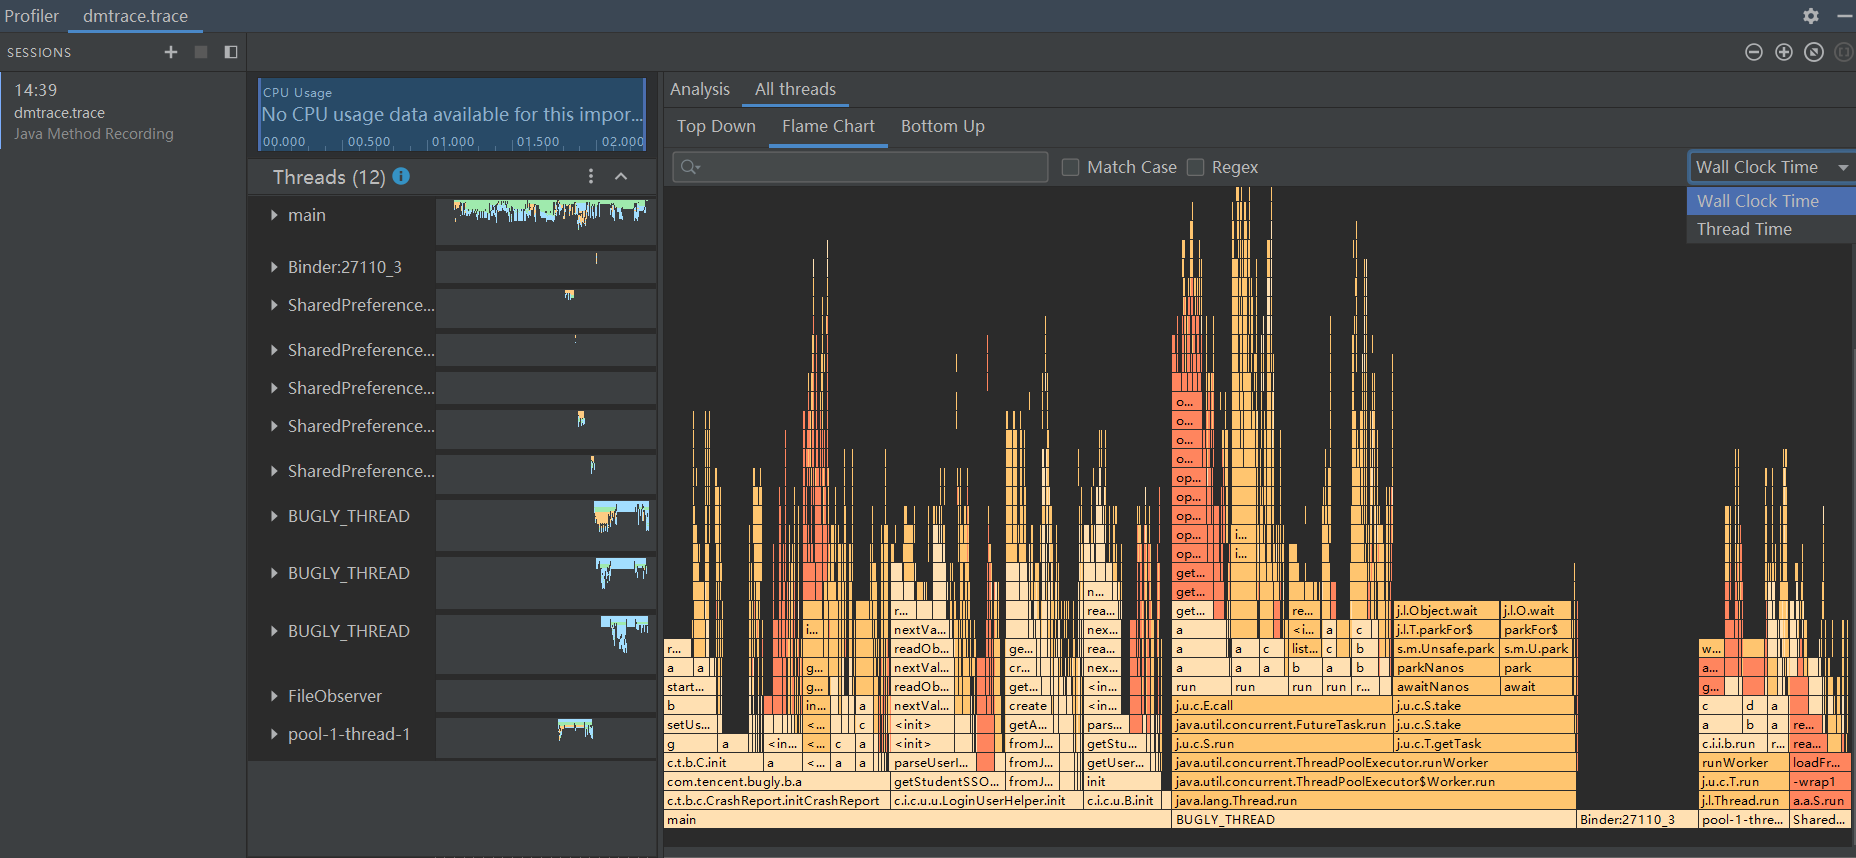The width and height of the screenshot is (1856, 858).
Task: Switch to the Top Down tab
Action: [716, 126]
